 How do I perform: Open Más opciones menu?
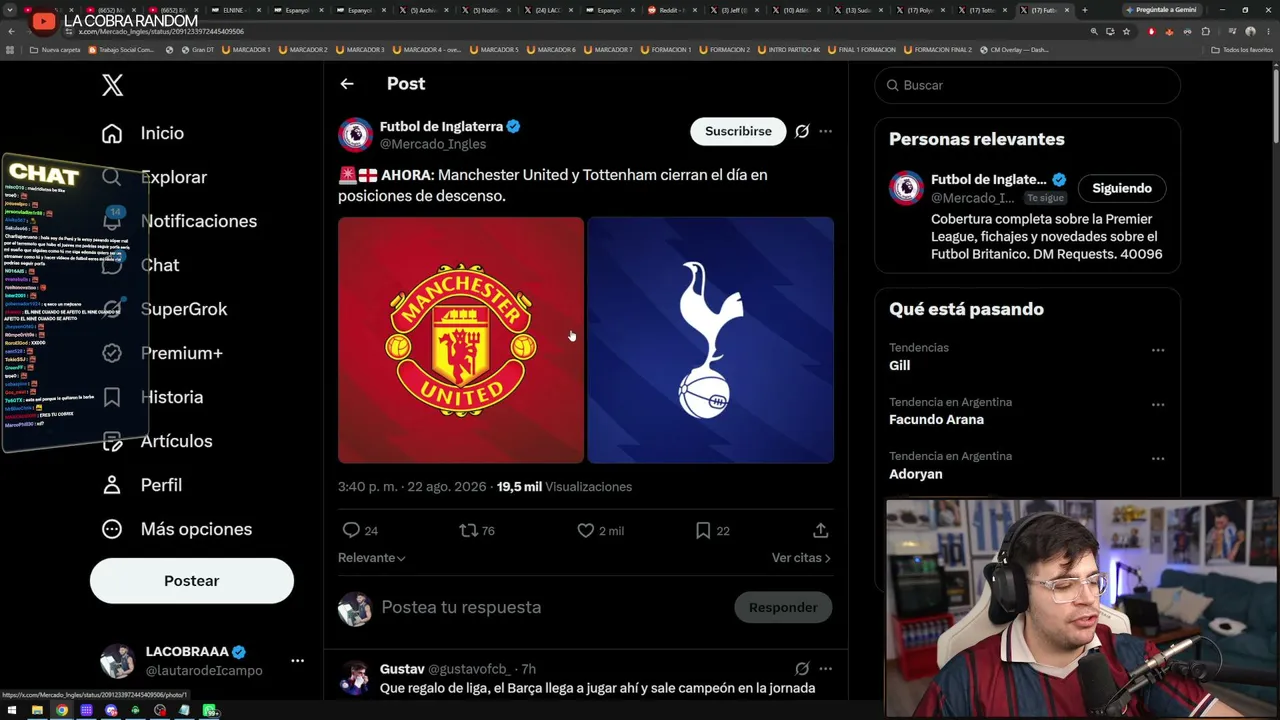[177, 529]
